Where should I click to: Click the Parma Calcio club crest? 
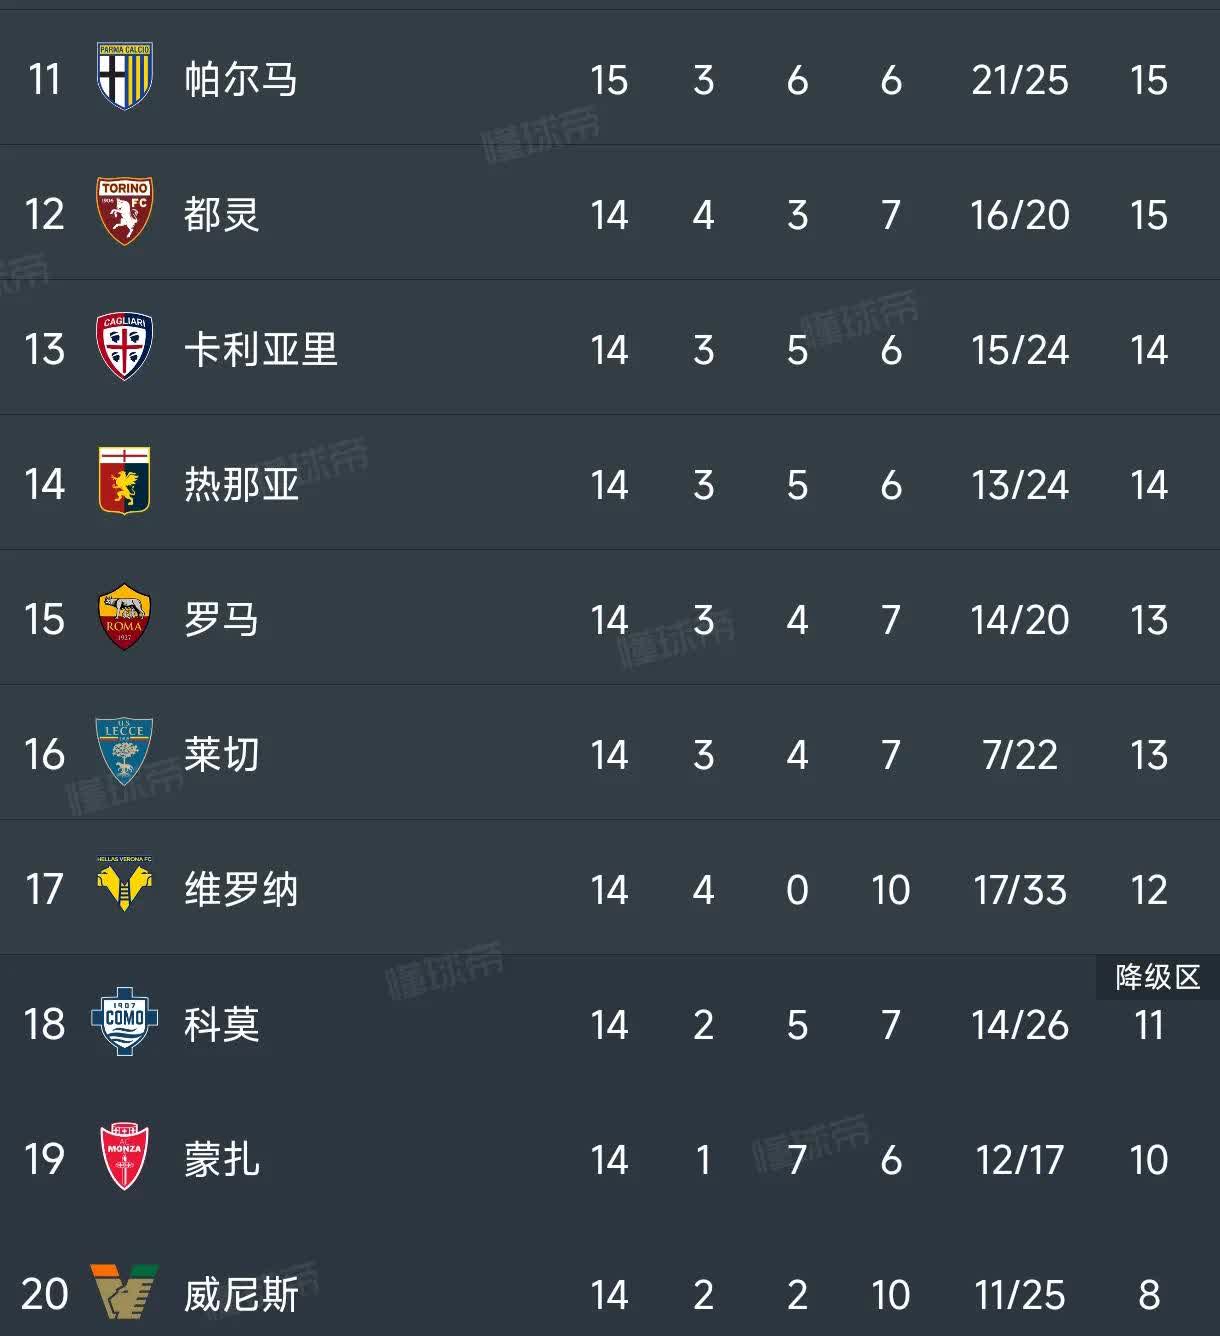coord(124,77)
